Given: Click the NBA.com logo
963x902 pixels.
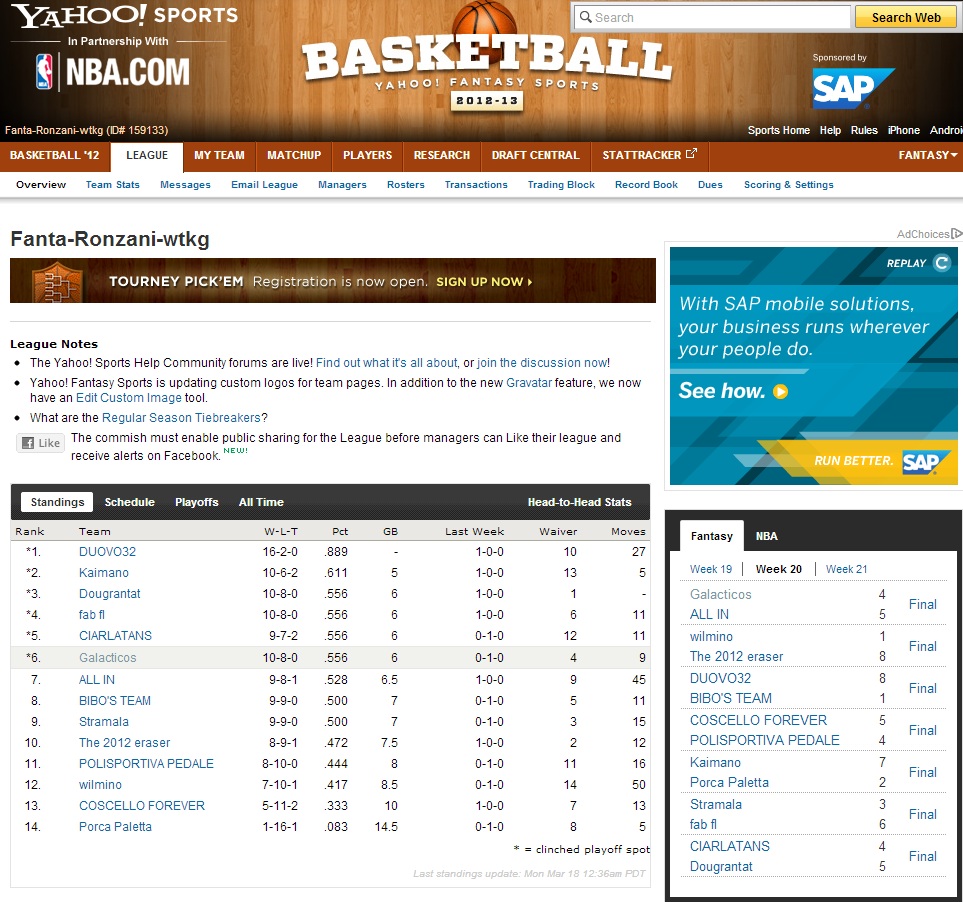Looking at the screenshot, I should 112,72.
